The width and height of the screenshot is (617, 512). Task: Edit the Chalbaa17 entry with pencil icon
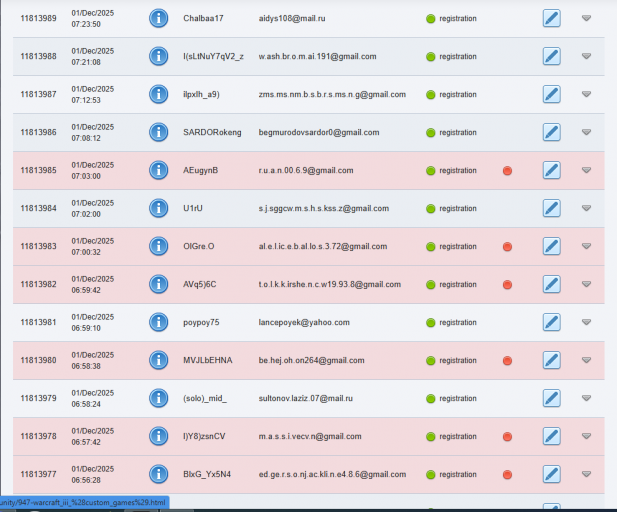552,18
